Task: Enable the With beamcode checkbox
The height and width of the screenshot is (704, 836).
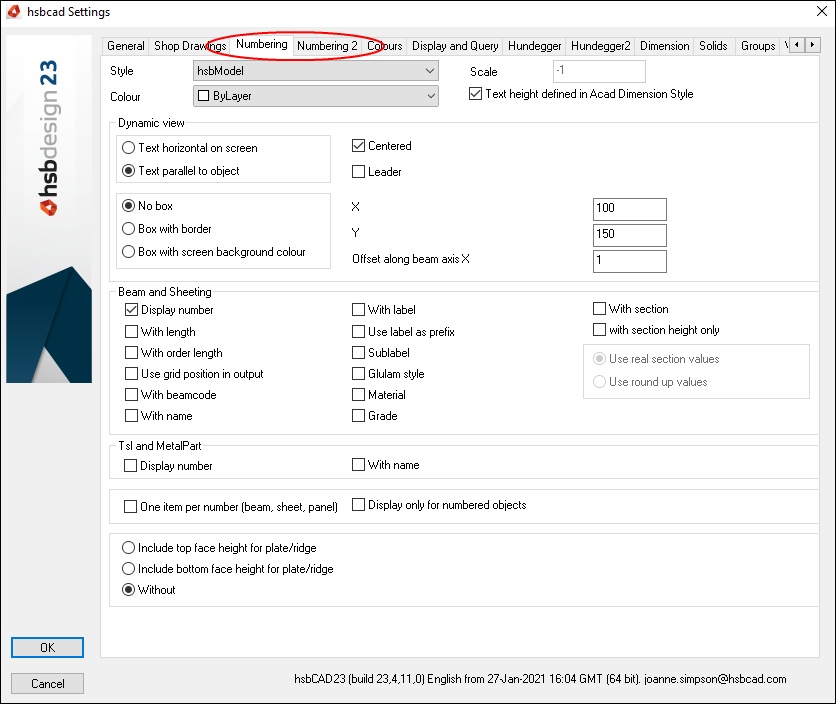Action: 171,395
